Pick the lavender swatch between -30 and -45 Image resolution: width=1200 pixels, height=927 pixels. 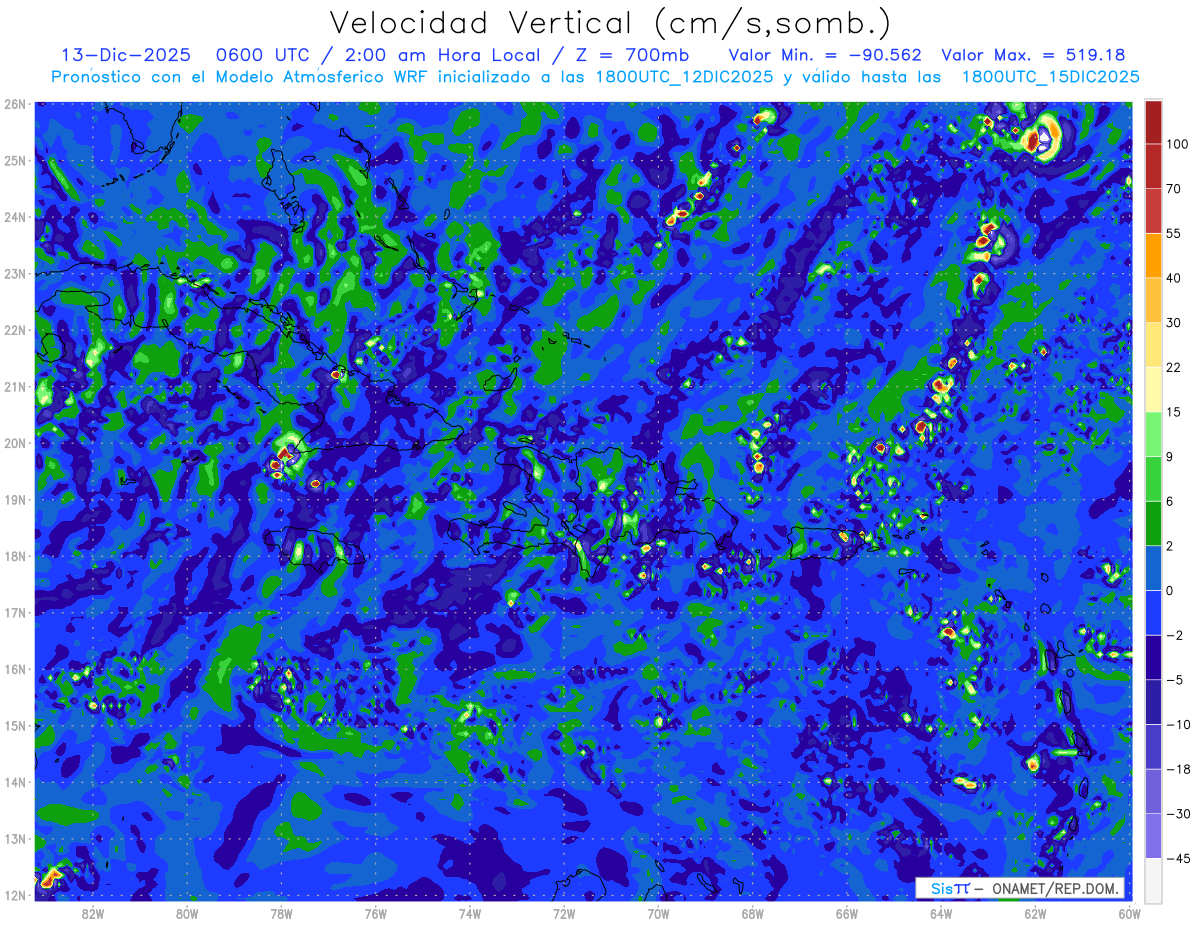pyautogui.click(x=1153, y=836)
